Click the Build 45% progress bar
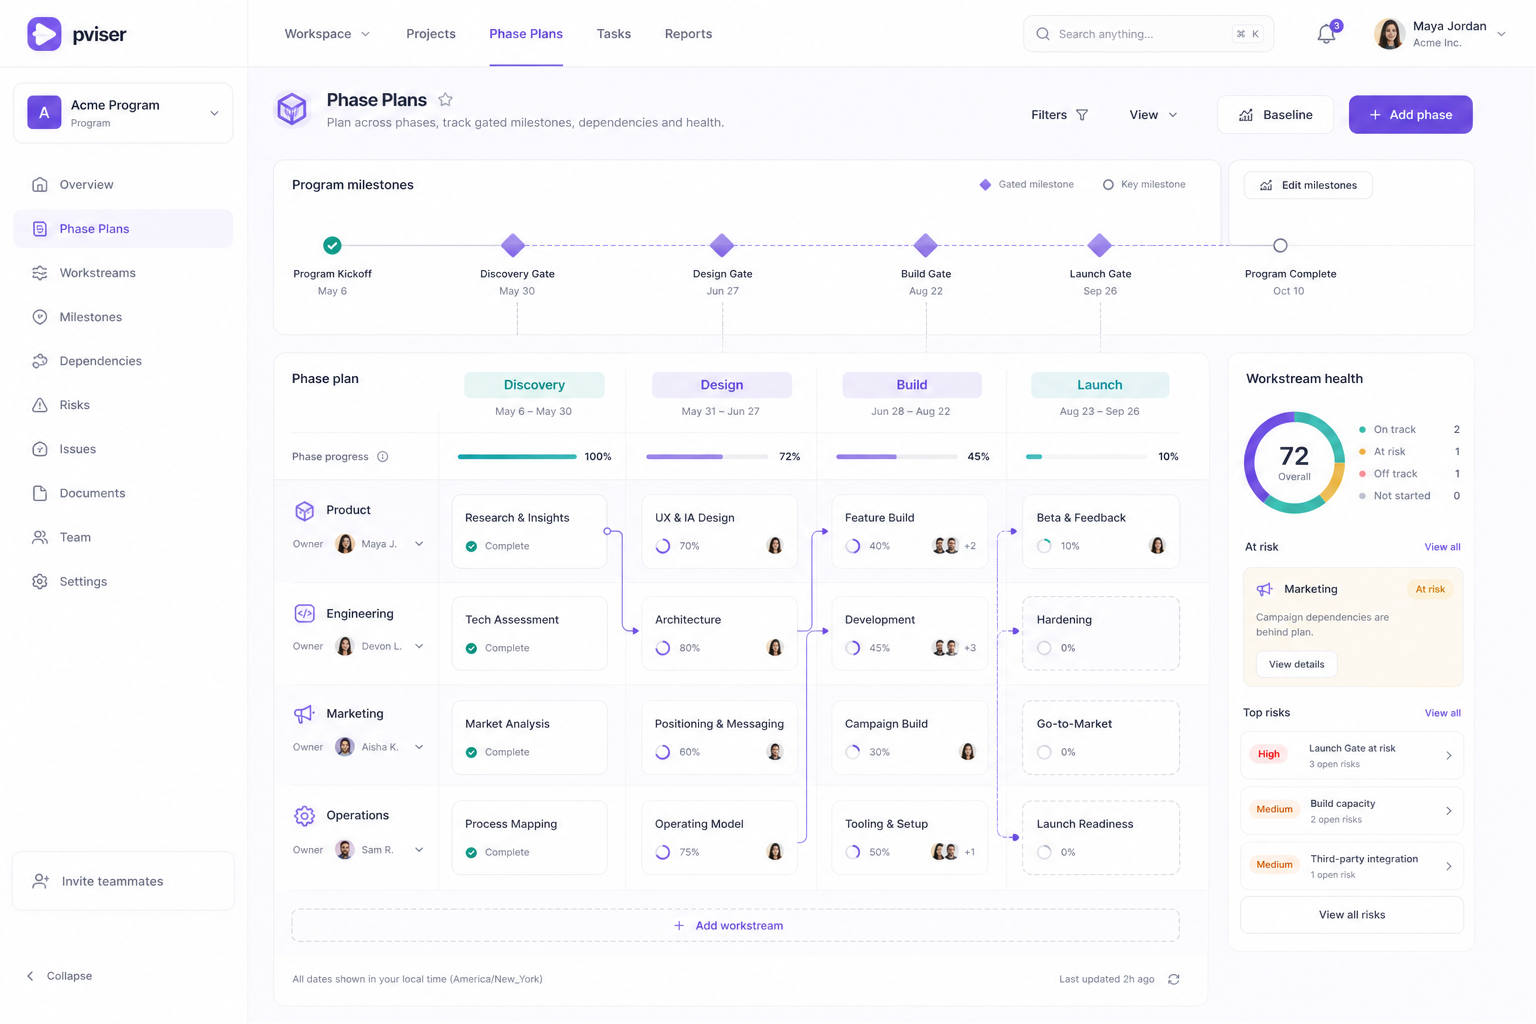This screenshot has height=1024, width=1536. tap(896, 457)
